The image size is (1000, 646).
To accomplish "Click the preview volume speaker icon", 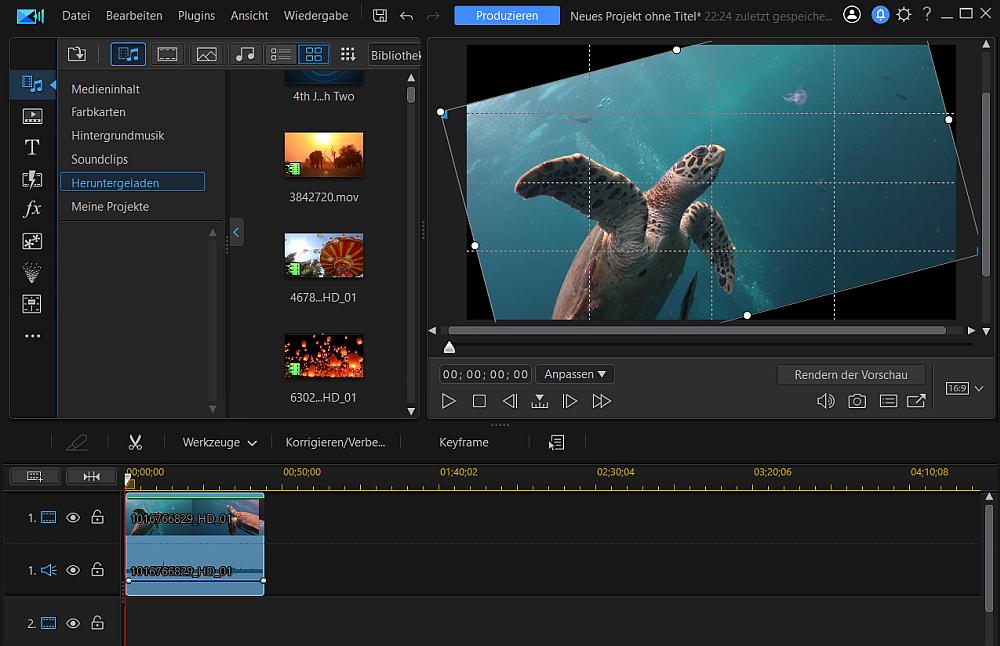I will pyautogui.click(x=825, y=401).
